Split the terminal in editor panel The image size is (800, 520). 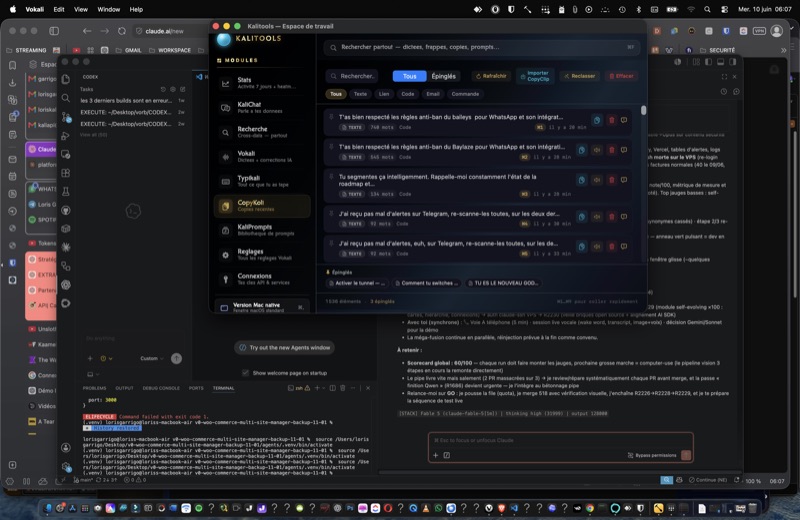[333, 388]
